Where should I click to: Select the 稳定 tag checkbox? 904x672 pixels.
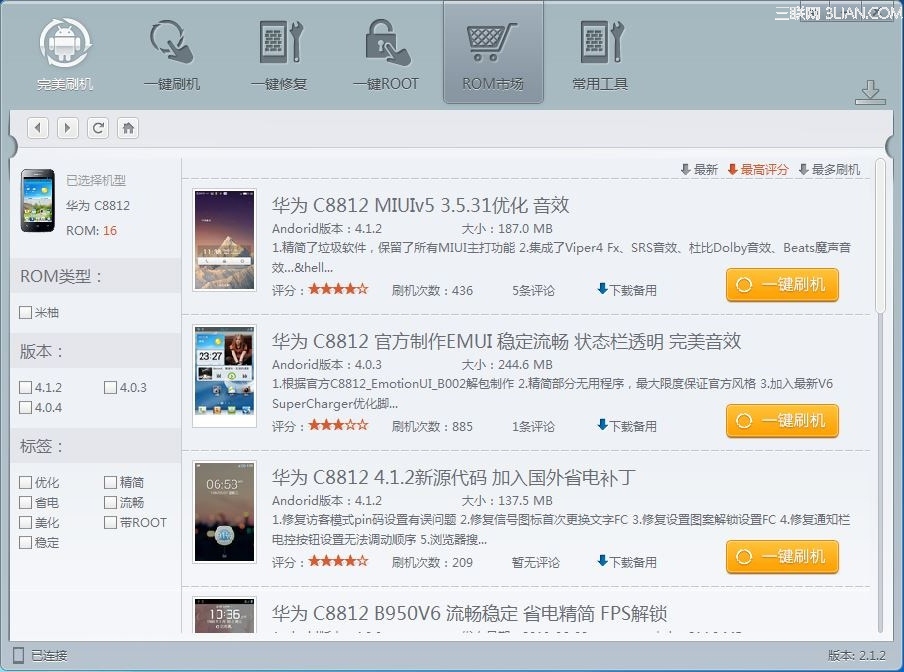(x=25, y=542)
